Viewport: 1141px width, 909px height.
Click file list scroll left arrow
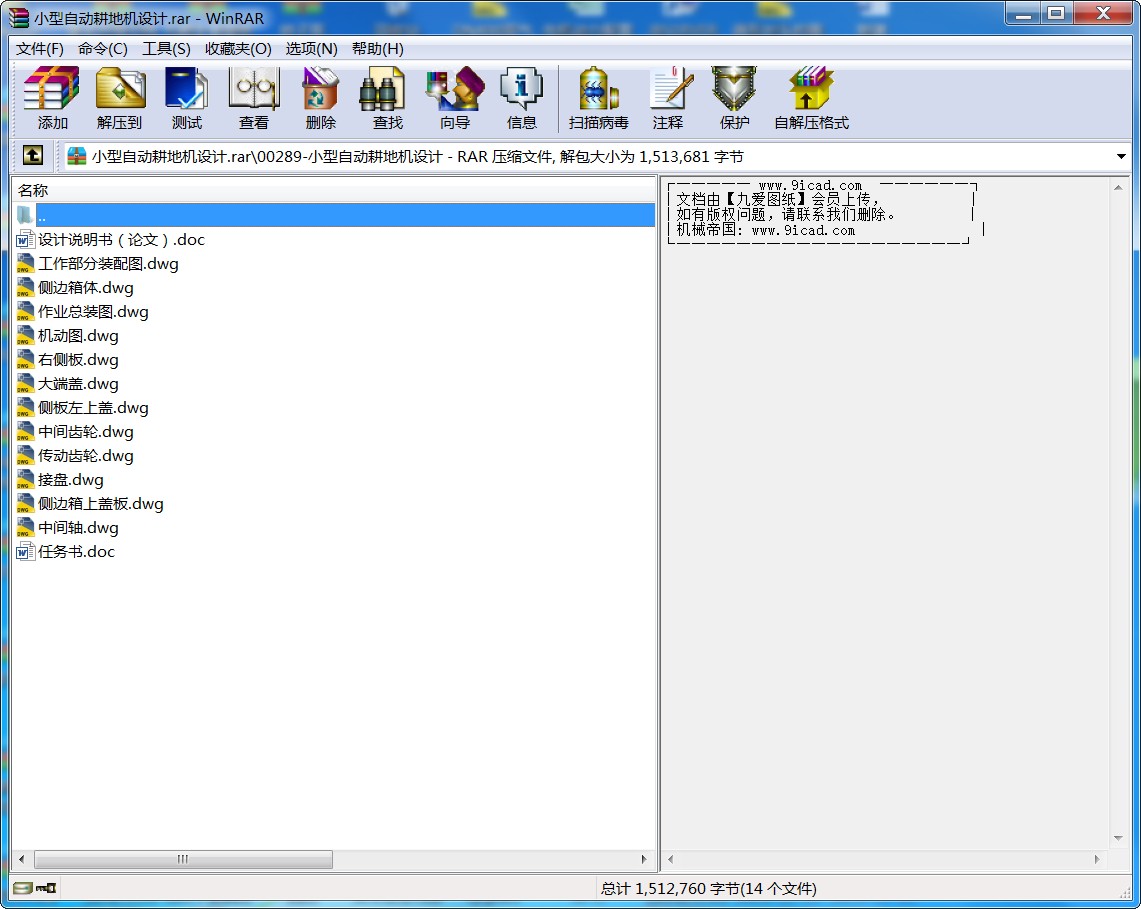coord(22,859)
